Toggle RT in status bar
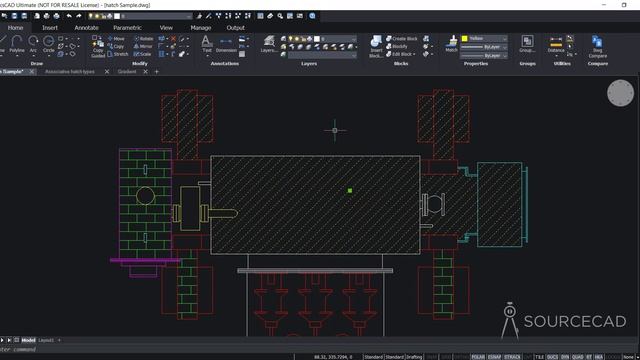 pos(589,357)
